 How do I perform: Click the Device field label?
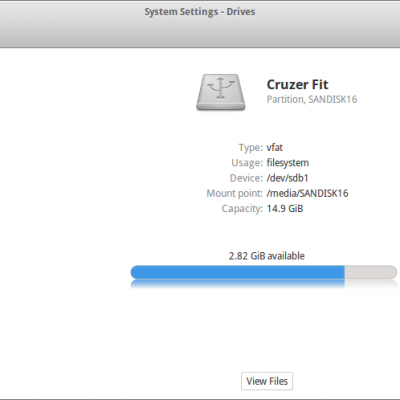(246, 178)
